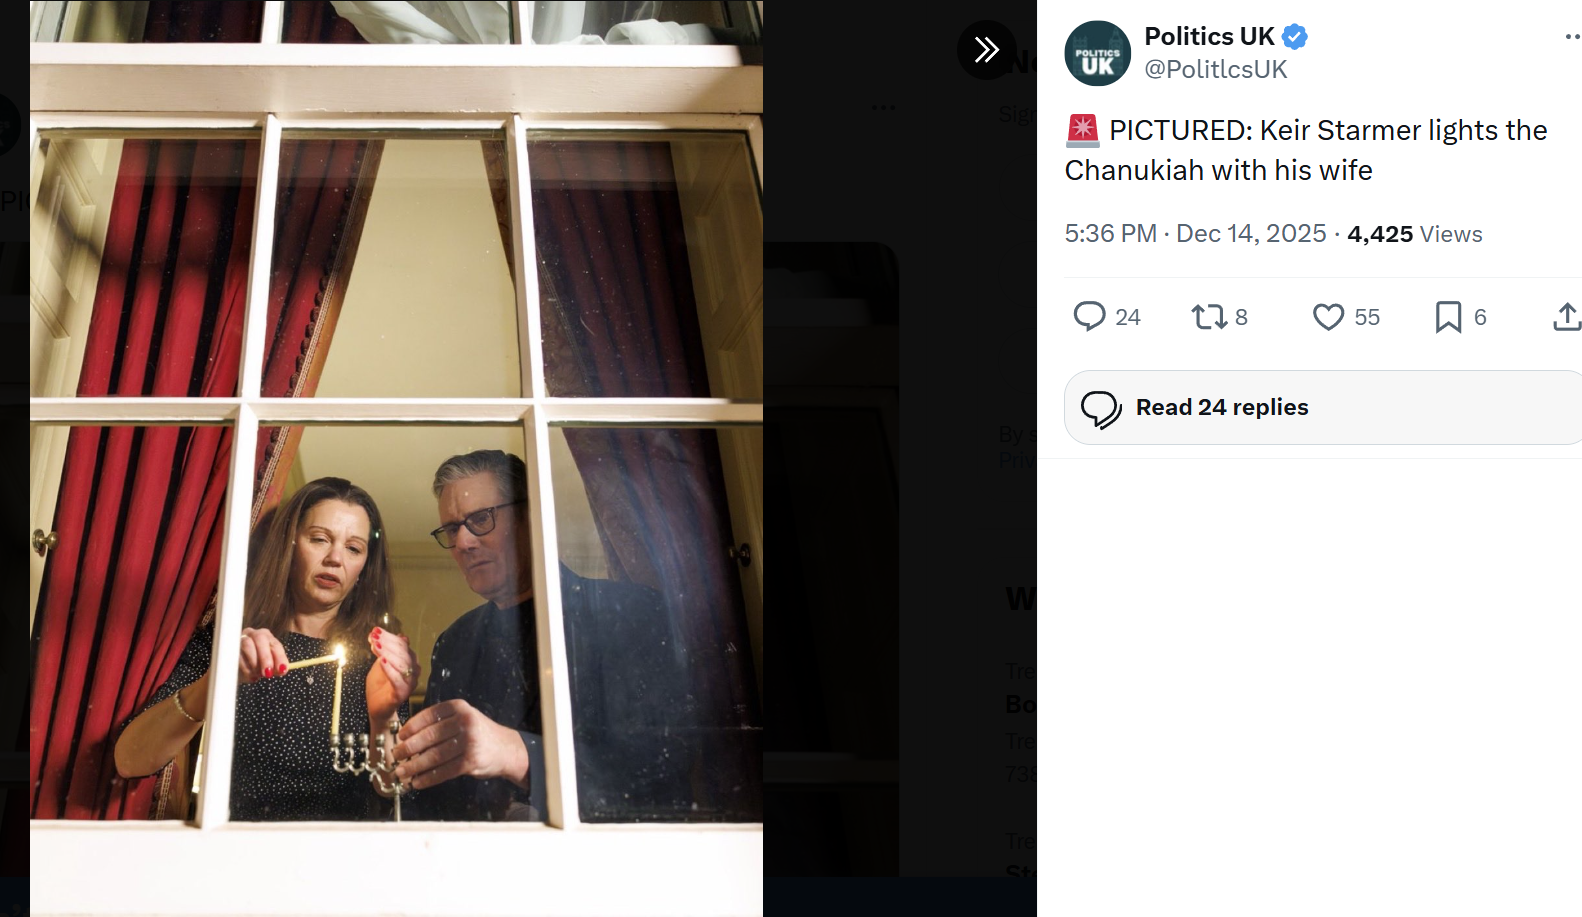Open the more options ellipsis menu

tap(1572, 37)
